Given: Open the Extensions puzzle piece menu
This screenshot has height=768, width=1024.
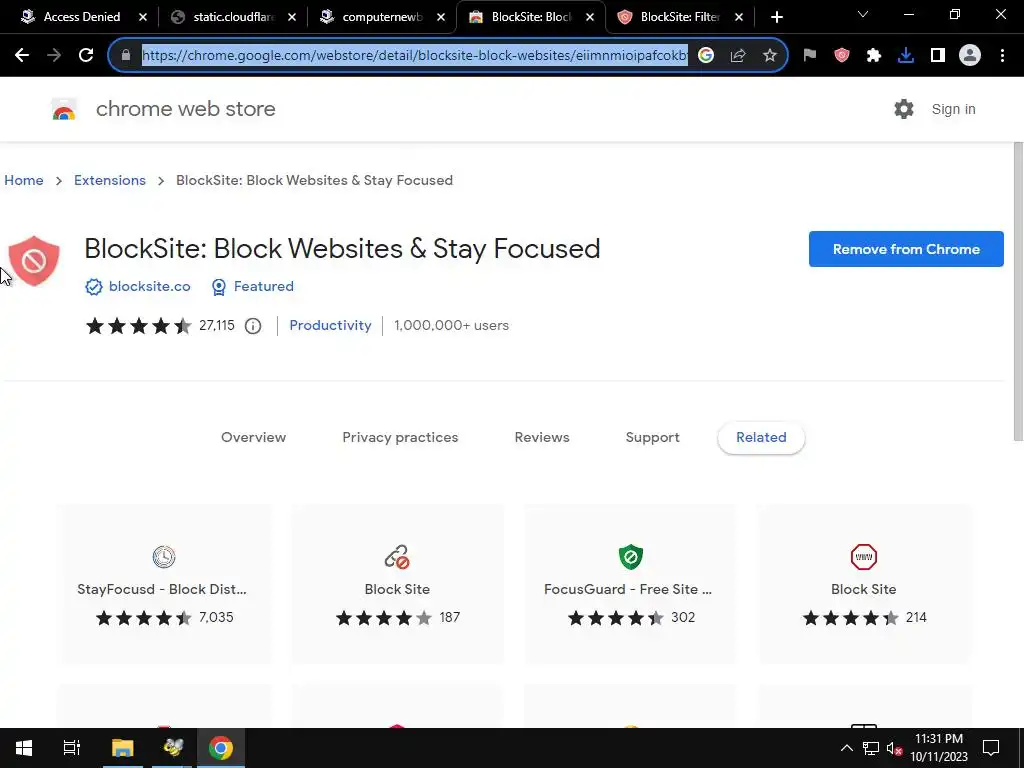Looking at the screenshot, I should (x=874, y=56).
